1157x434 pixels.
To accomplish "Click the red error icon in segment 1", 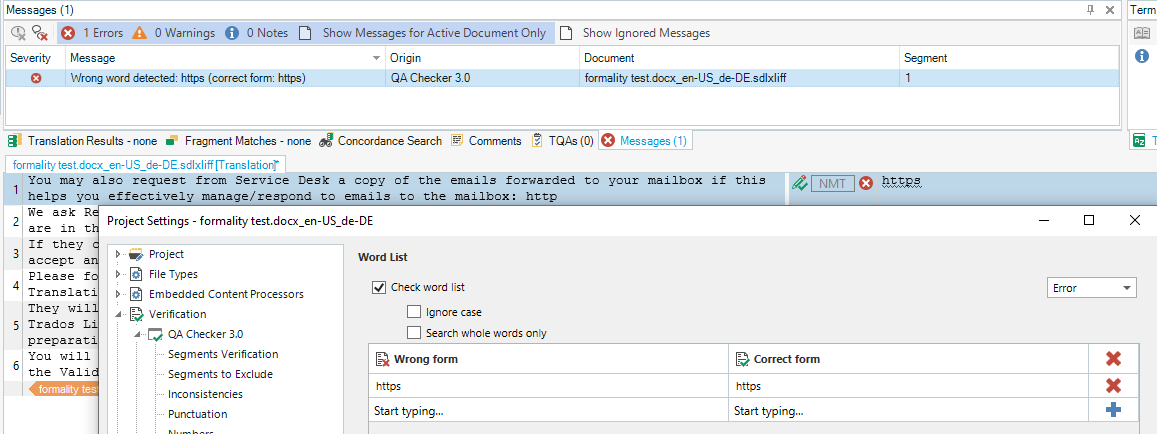I will 866,183.
